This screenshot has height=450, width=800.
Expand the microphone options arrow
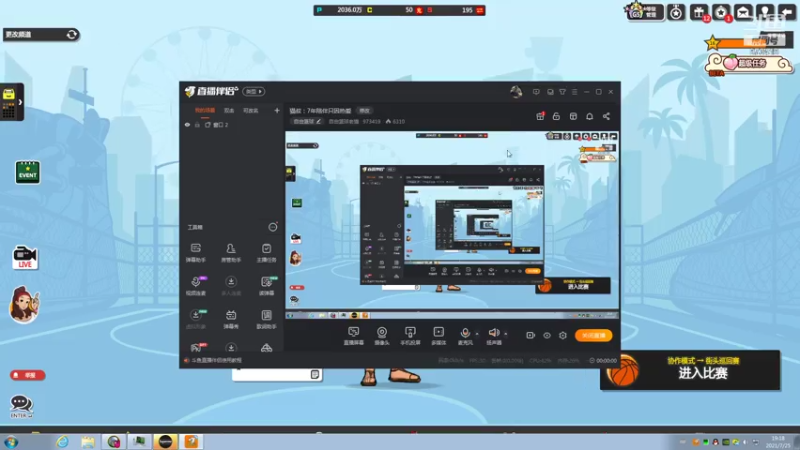tap(477, 334)
